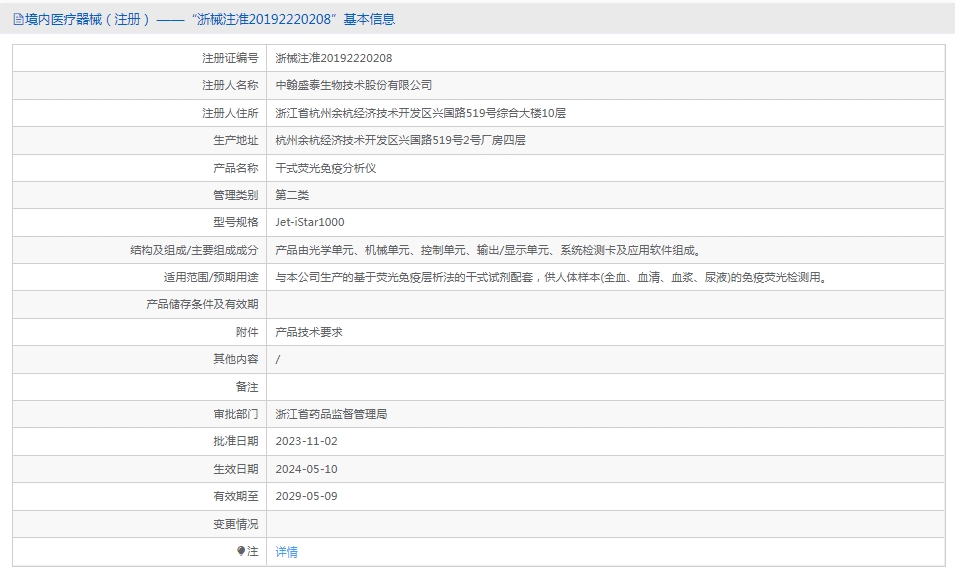Click the 生效日期 row label
The height and width of the screenshot is (572, 955).
(236, 469)
